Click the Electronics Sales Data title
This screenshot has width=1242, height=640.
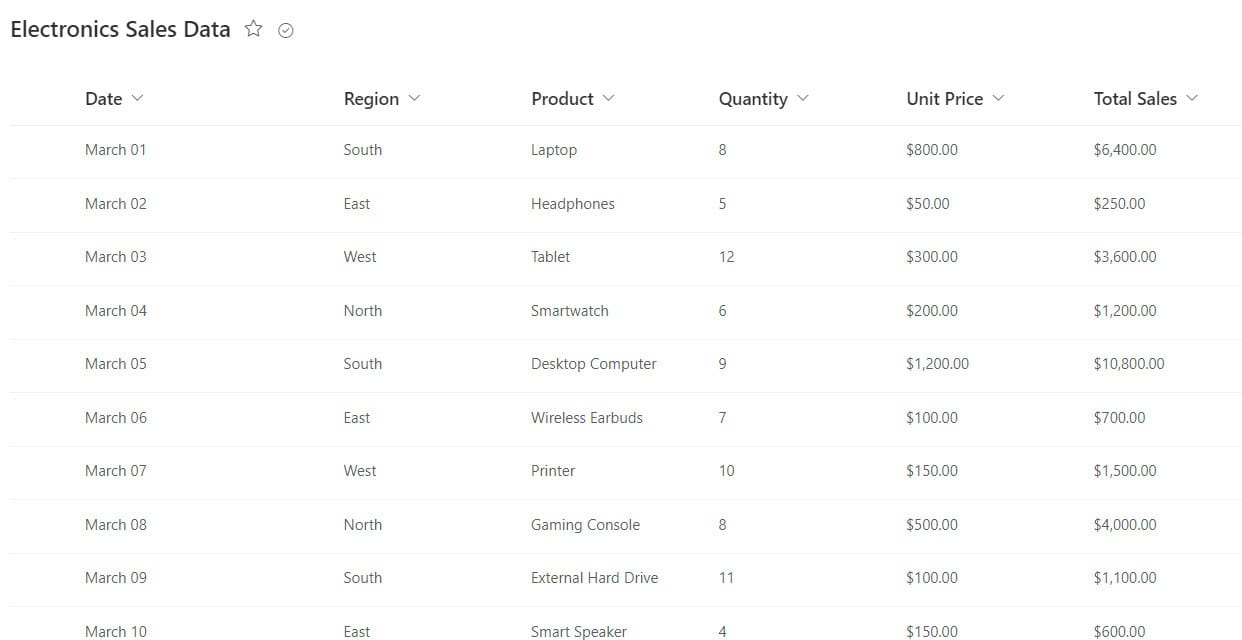120,29
